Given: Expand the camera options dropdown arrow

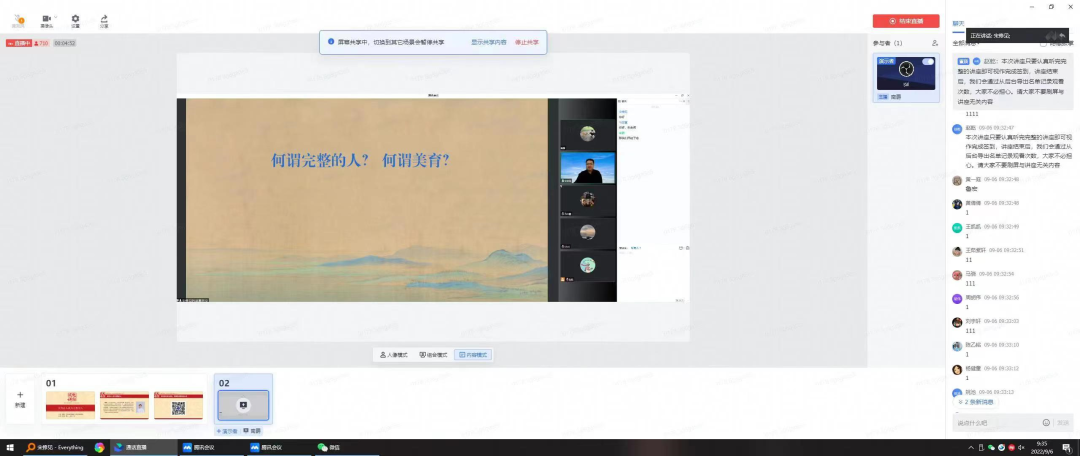Looking at the screenshot, I should tap(54, 19).
